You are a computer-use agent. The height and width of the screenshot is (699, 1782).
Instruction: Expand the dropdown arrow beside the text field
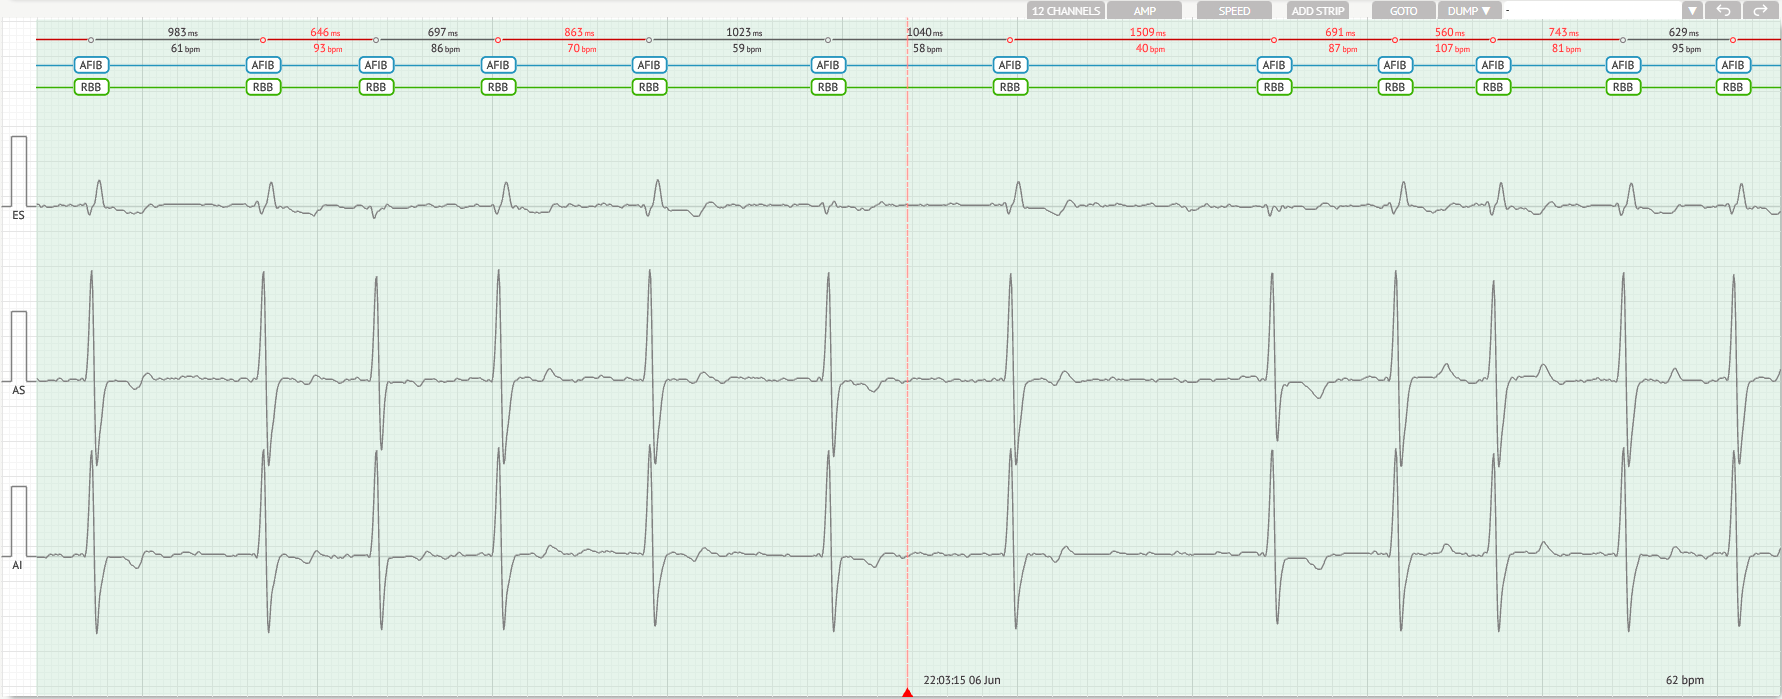pos(1692,11)
